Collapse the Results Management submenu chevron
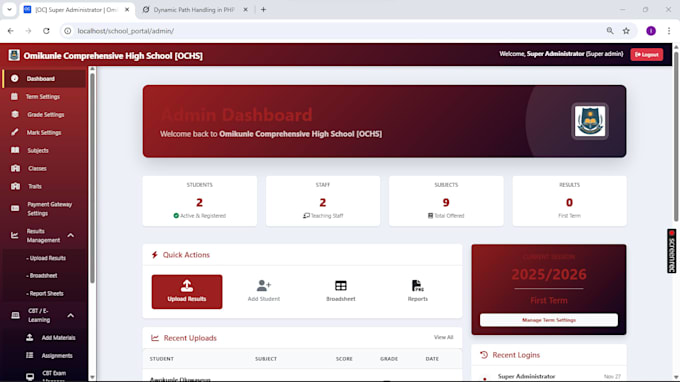 pos(71,235)
